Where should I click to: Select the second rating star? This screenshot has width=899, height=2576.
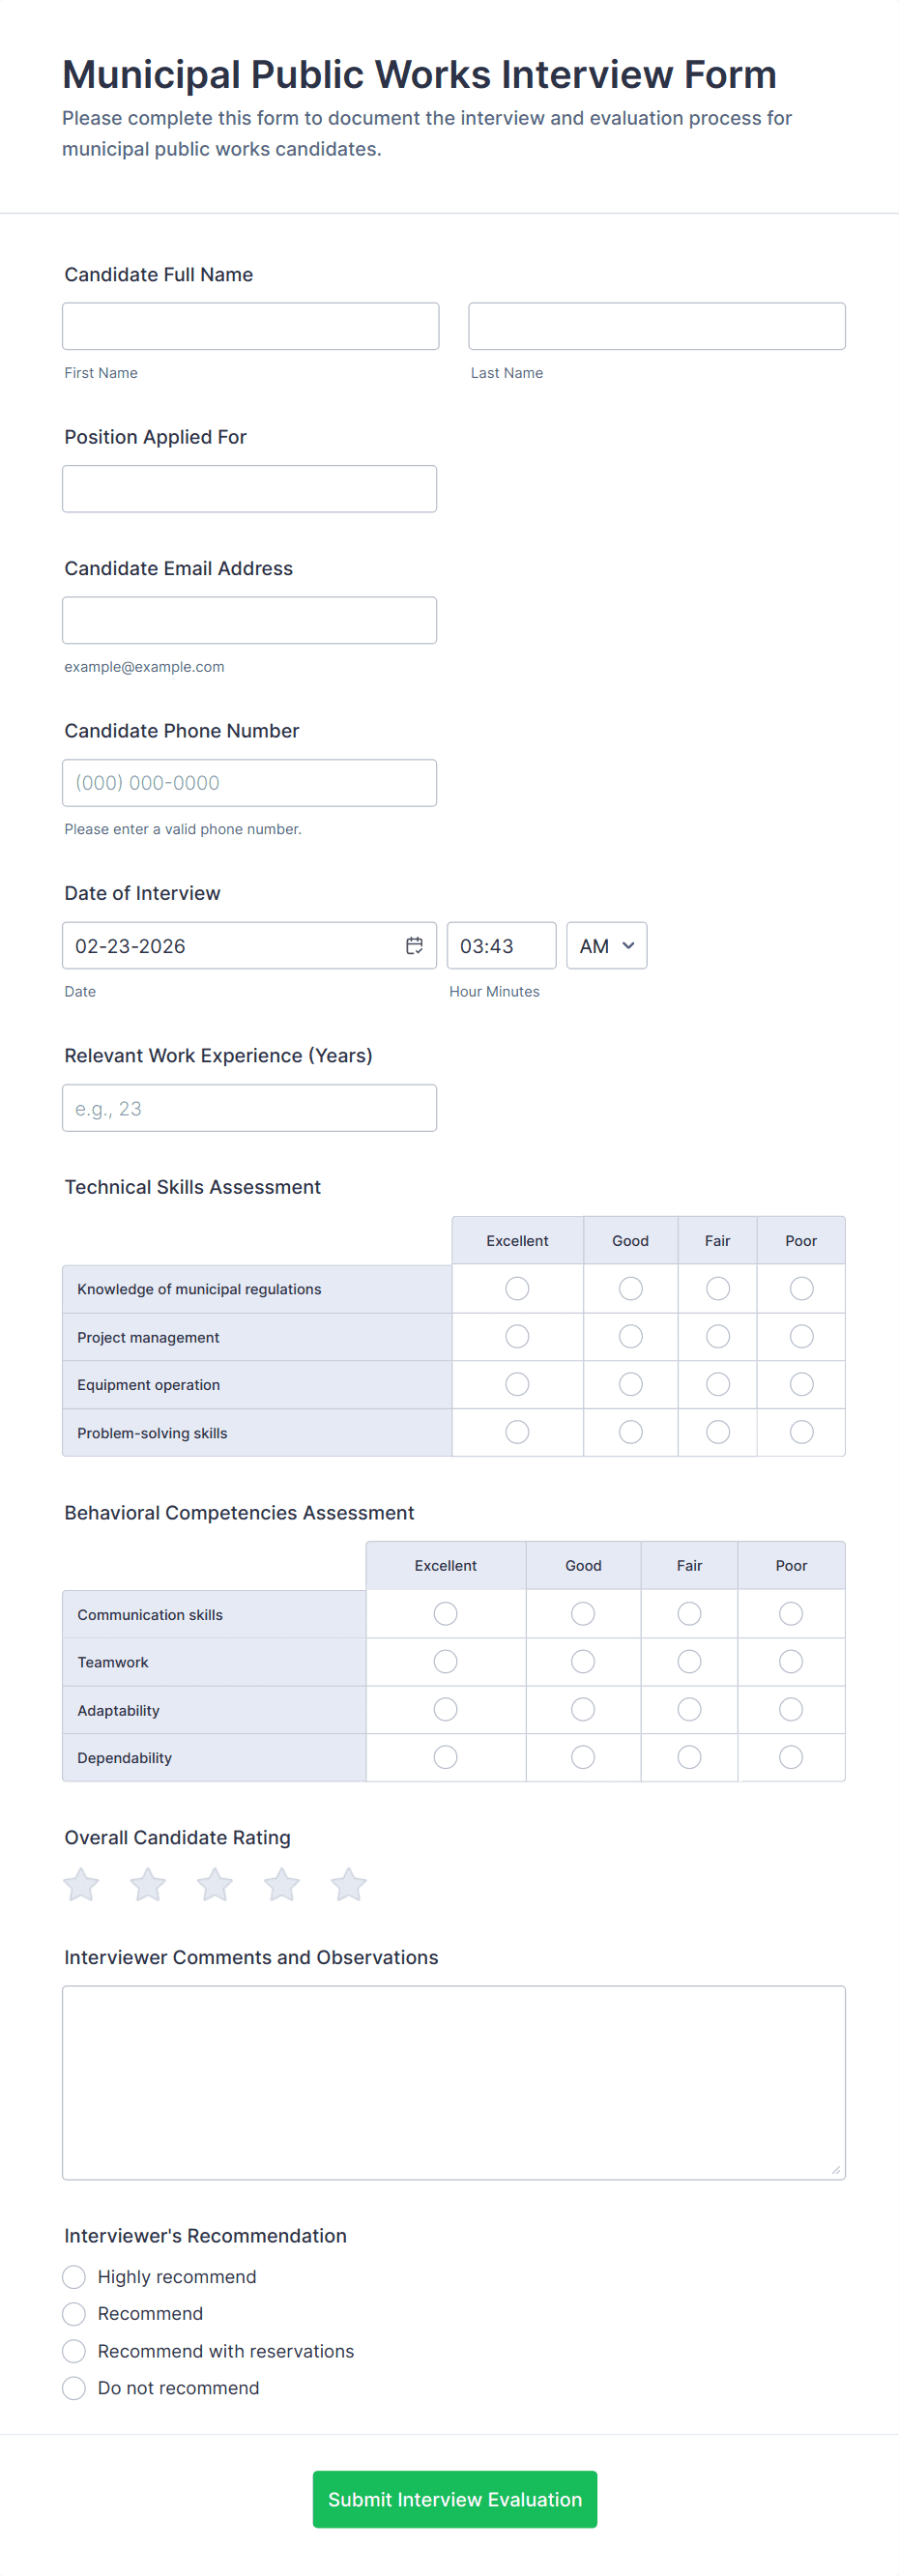(148, 1884)
